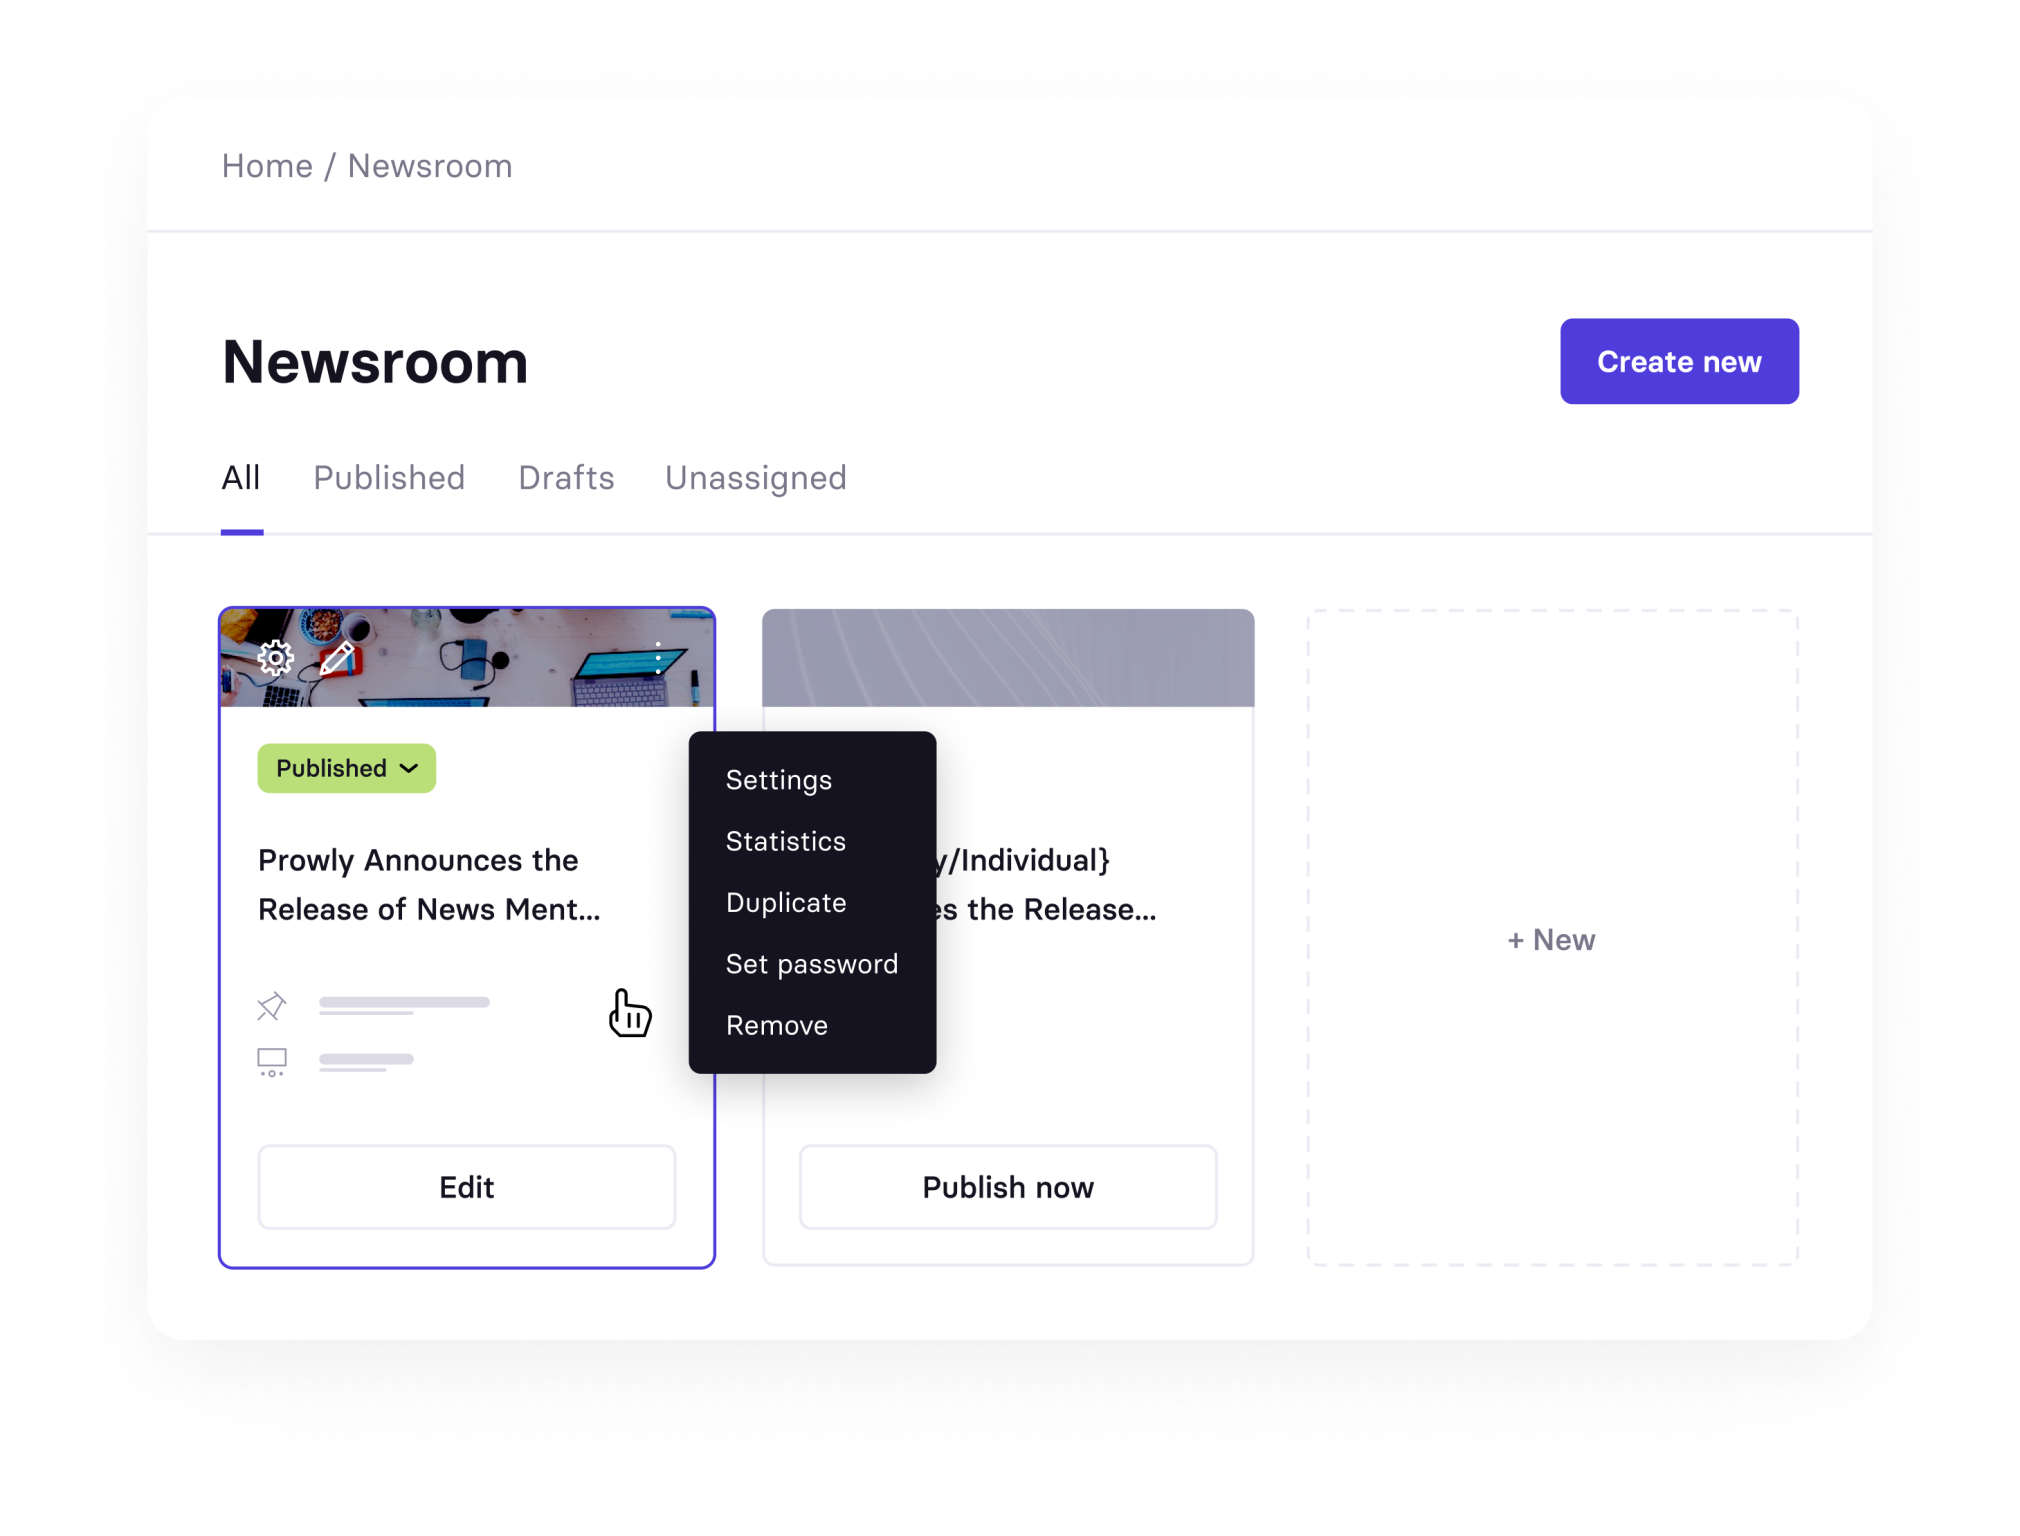Viewport: 2020px width, 1536px height.
Task: Expand the Published status dropdown
Action: [346, 768]
